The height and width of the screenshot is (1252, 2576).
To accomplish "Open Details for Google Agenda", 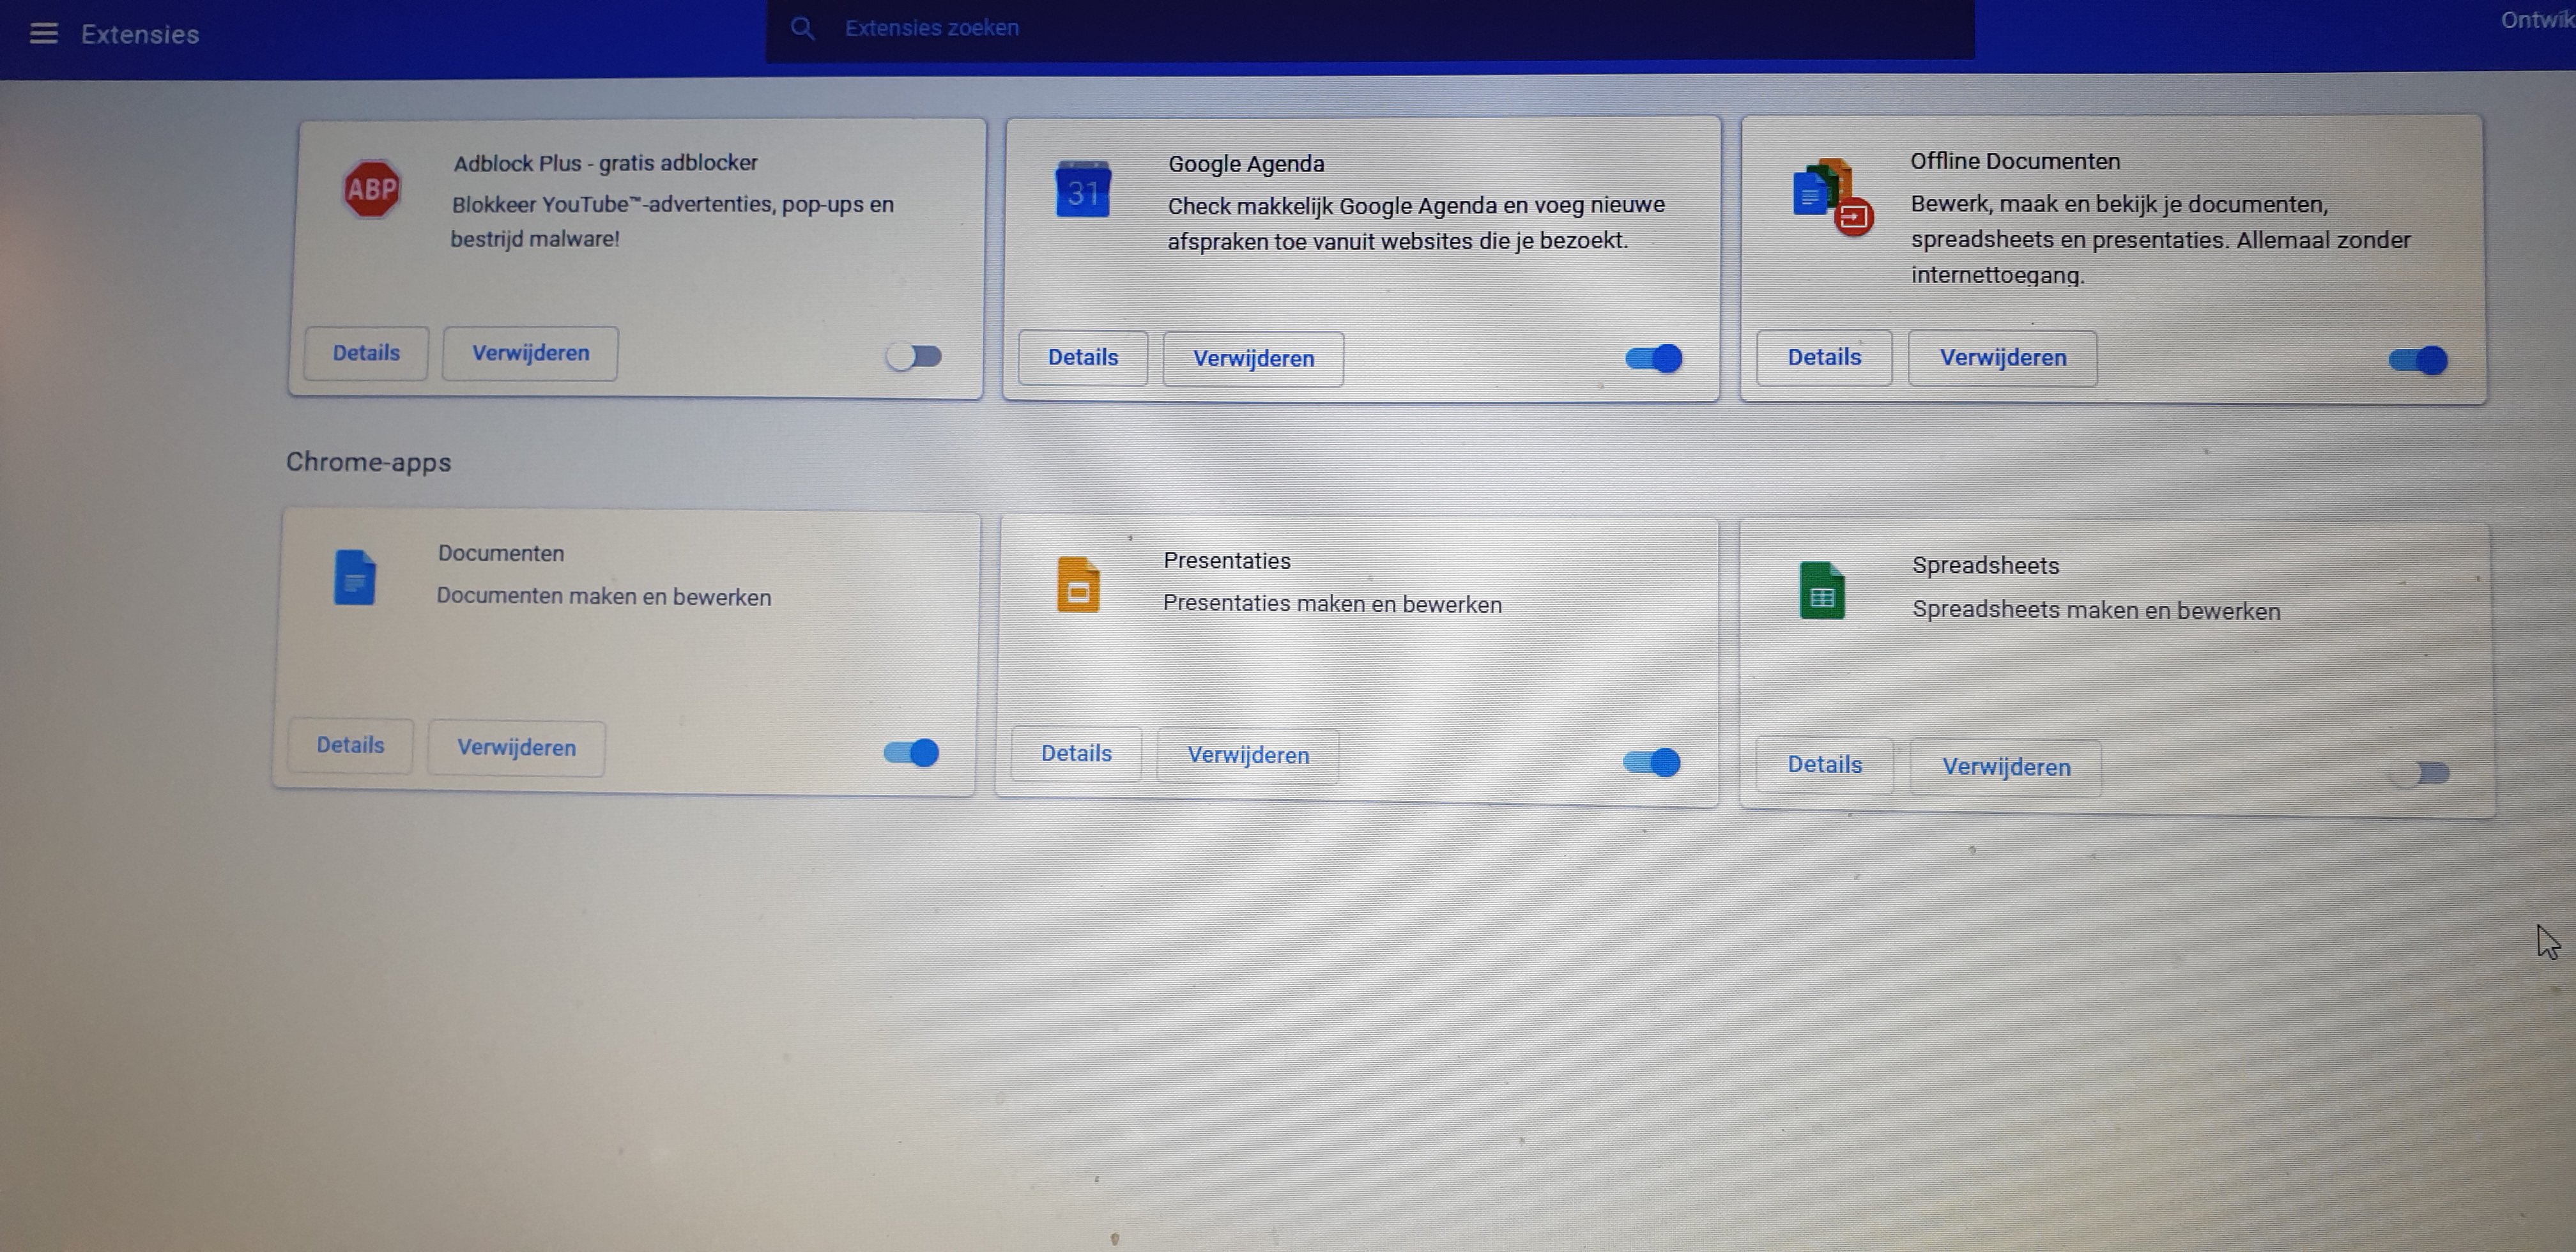I will pyautogui.click(x=1083, y=358).
